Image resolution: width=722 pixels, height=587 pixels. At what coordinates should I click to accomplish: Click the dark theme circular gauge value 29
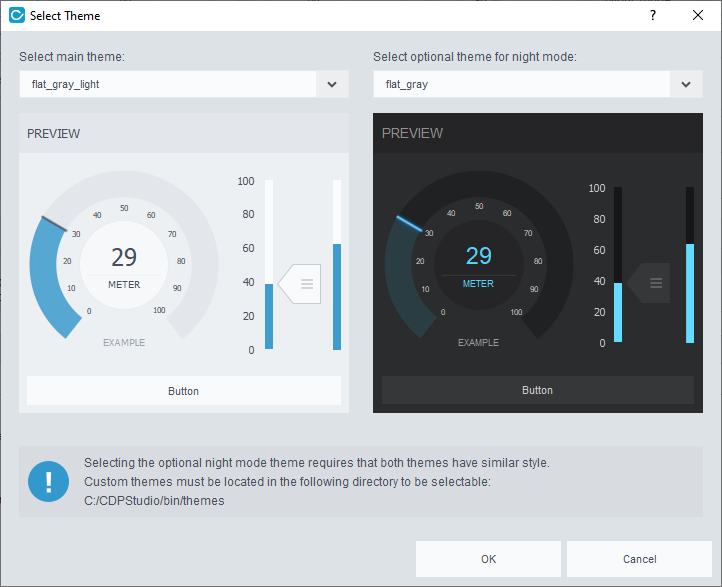pyautogui.click(x=479, y=256)
